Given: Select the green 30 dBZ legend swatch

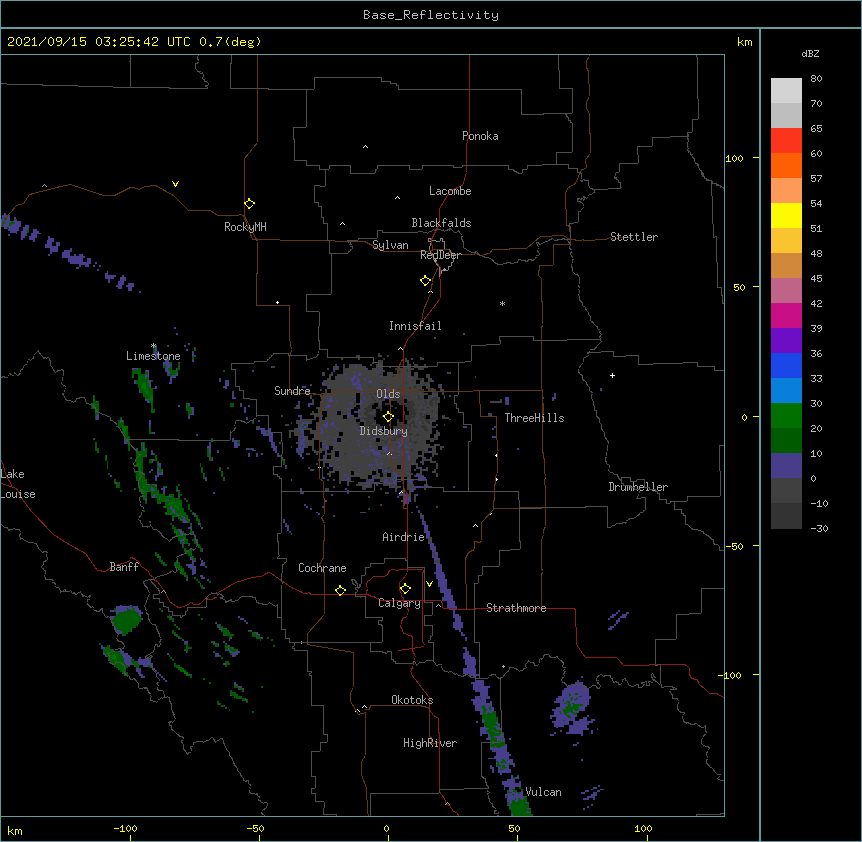Looking at the screenshot, I should pos(786,416).
